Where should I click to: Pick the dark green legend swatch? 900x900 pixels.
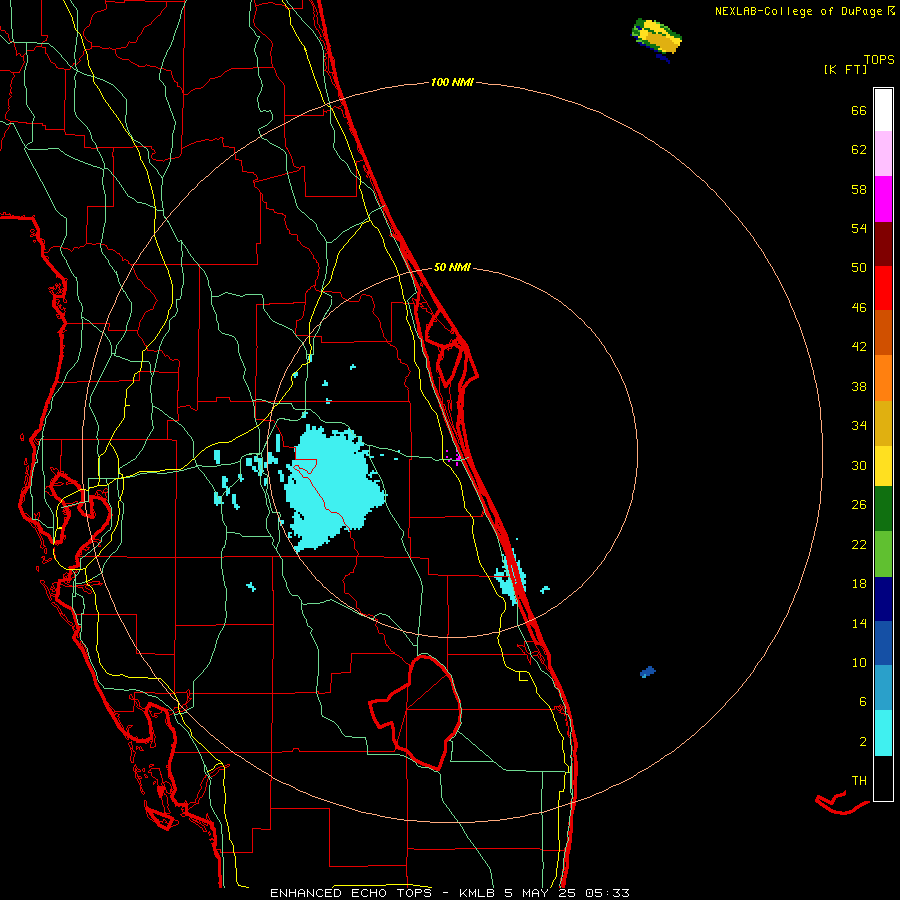click(x=883, y=509)
